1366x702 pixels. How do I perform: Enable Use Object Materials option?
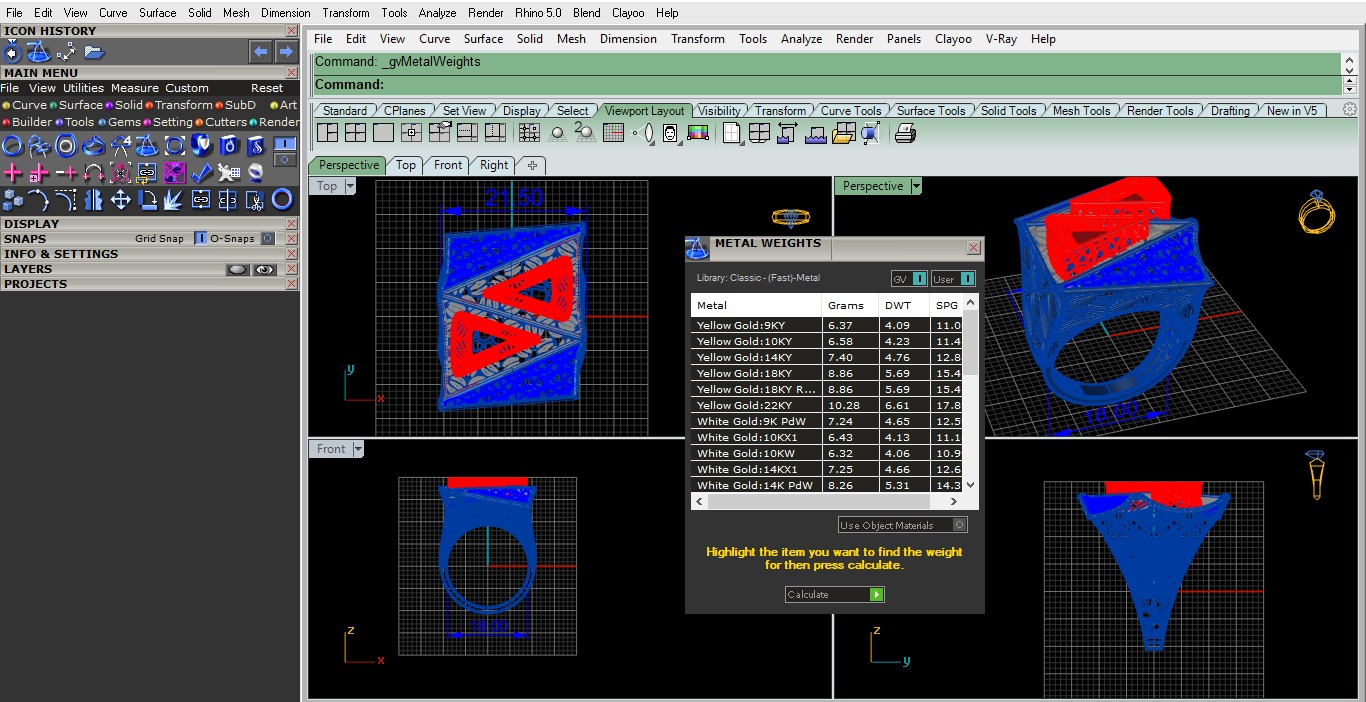coord(902,525)
